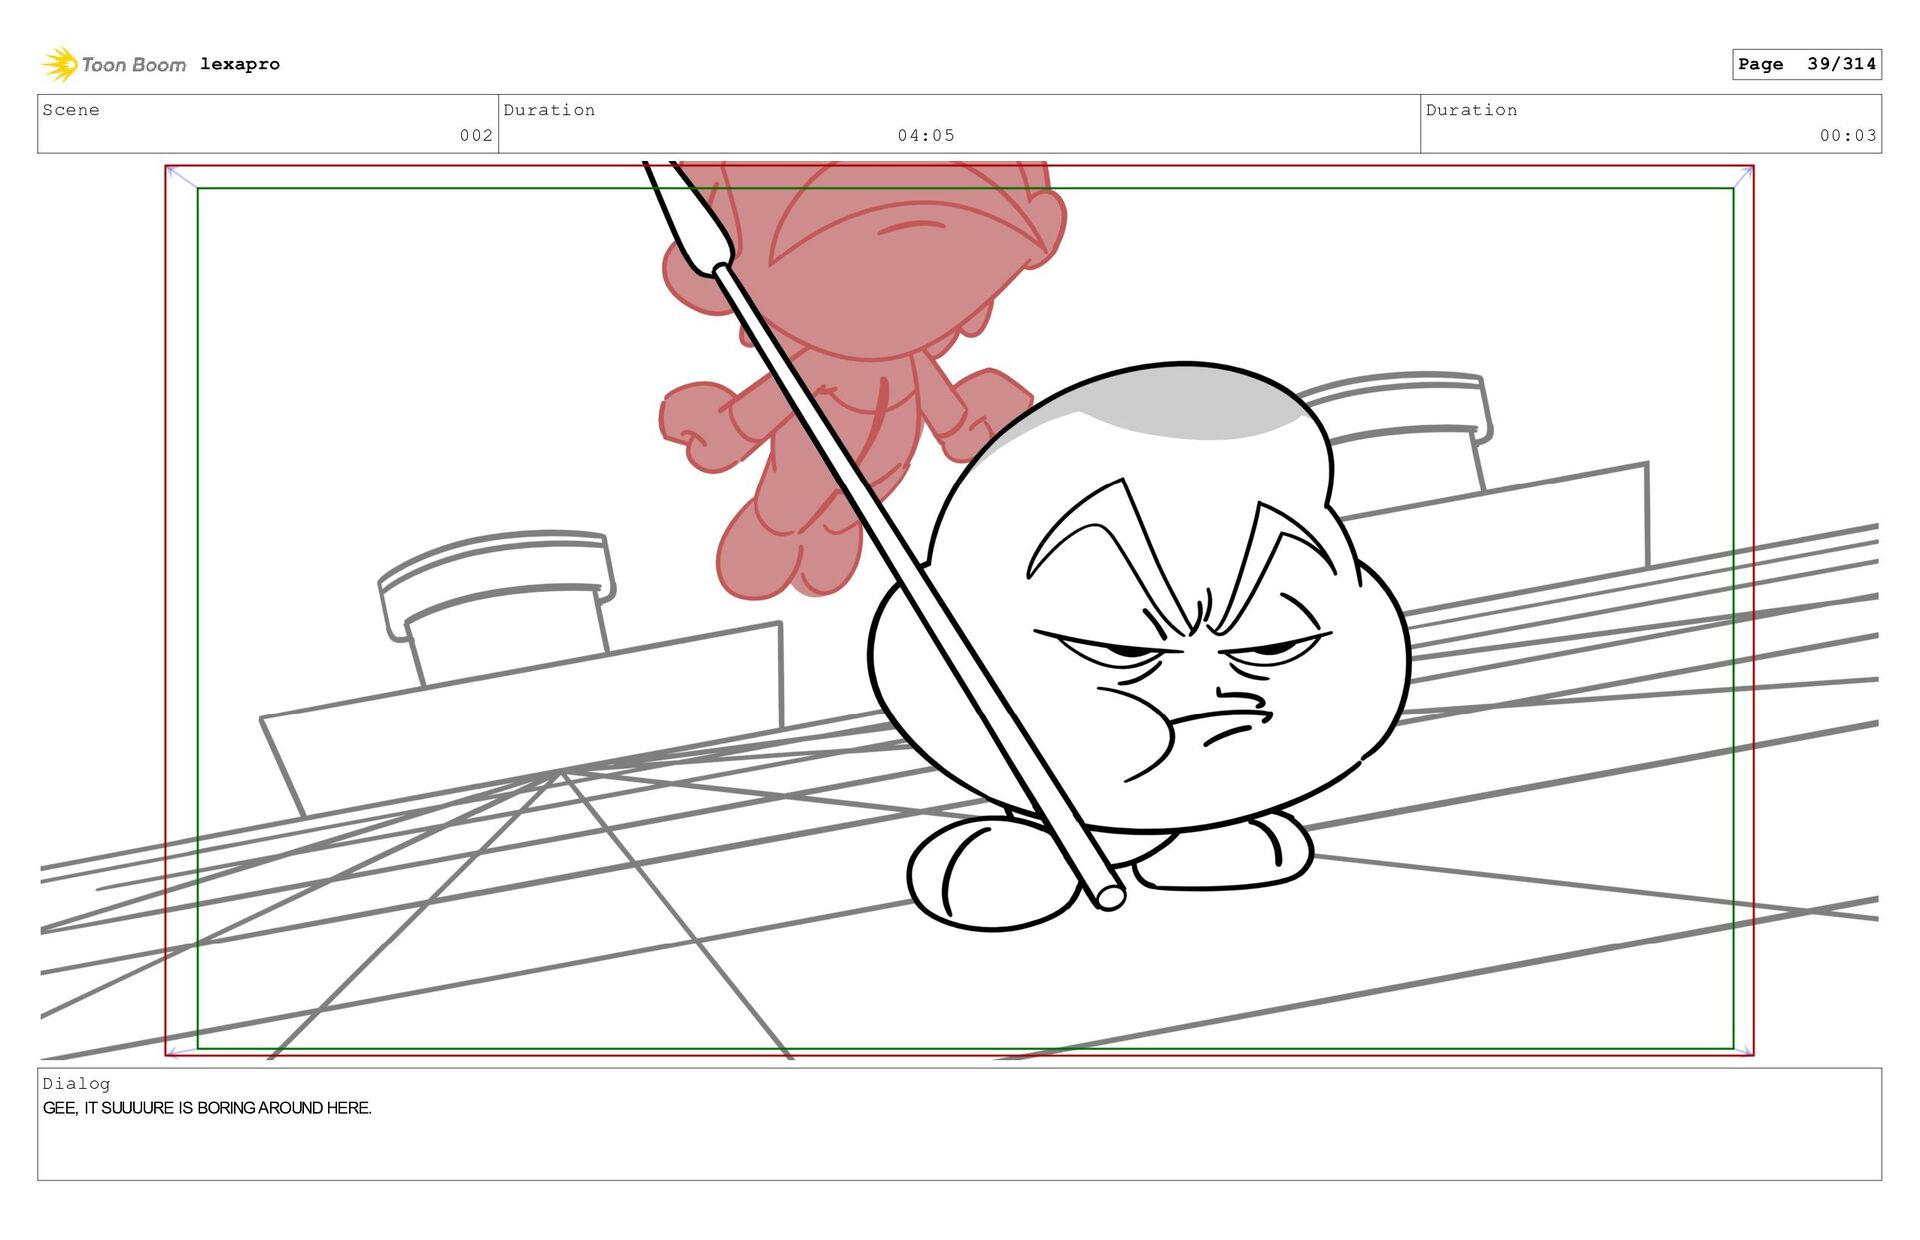Click the Toon Boom logo icon
The width and height of the screenshot is (1920, 1240).
(60, 64)
